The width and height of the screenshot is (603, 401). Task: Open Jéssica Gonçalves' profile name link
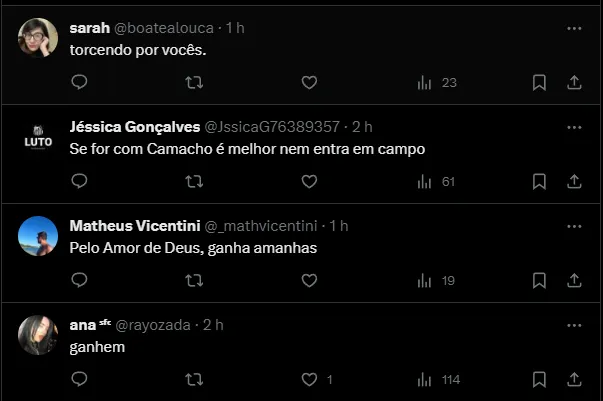[135, 127]
